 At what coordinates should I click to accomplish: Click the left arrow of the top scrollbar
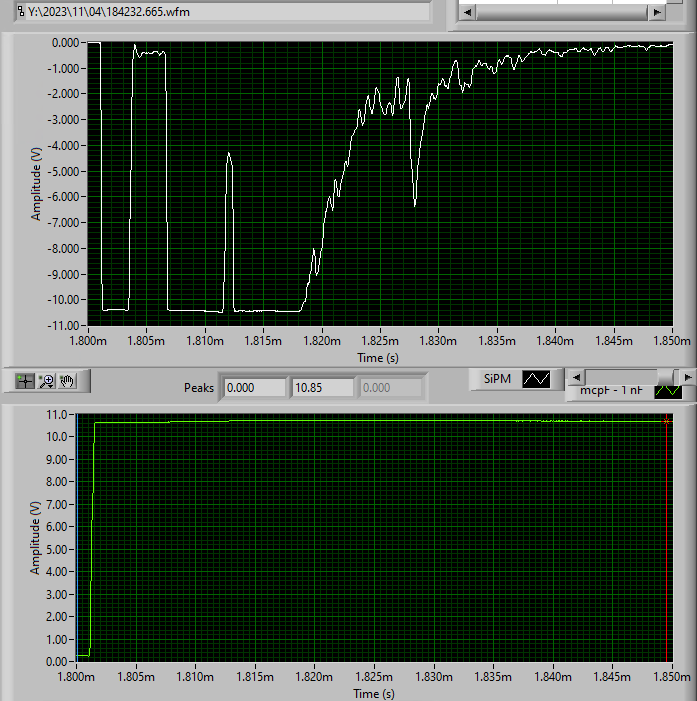[467, 13]
